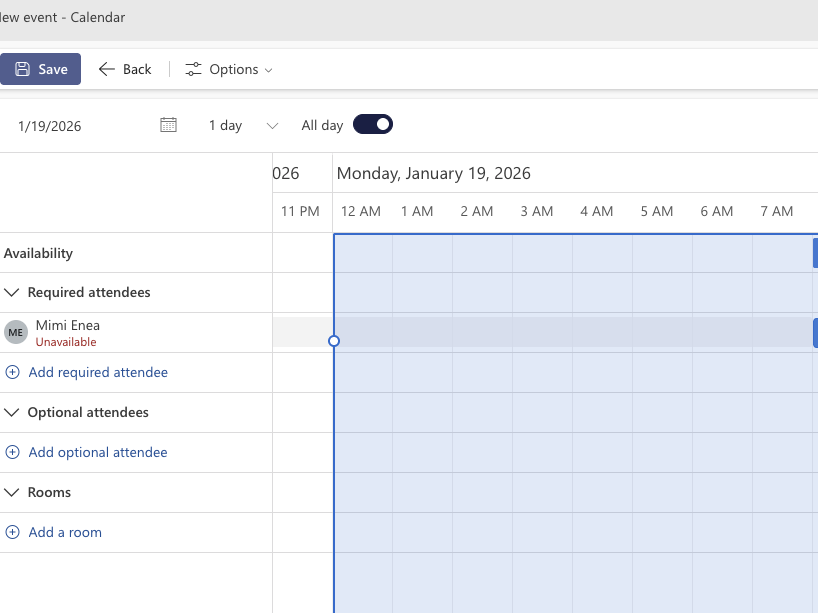Click the 2 AM time column header

[476, 211]
